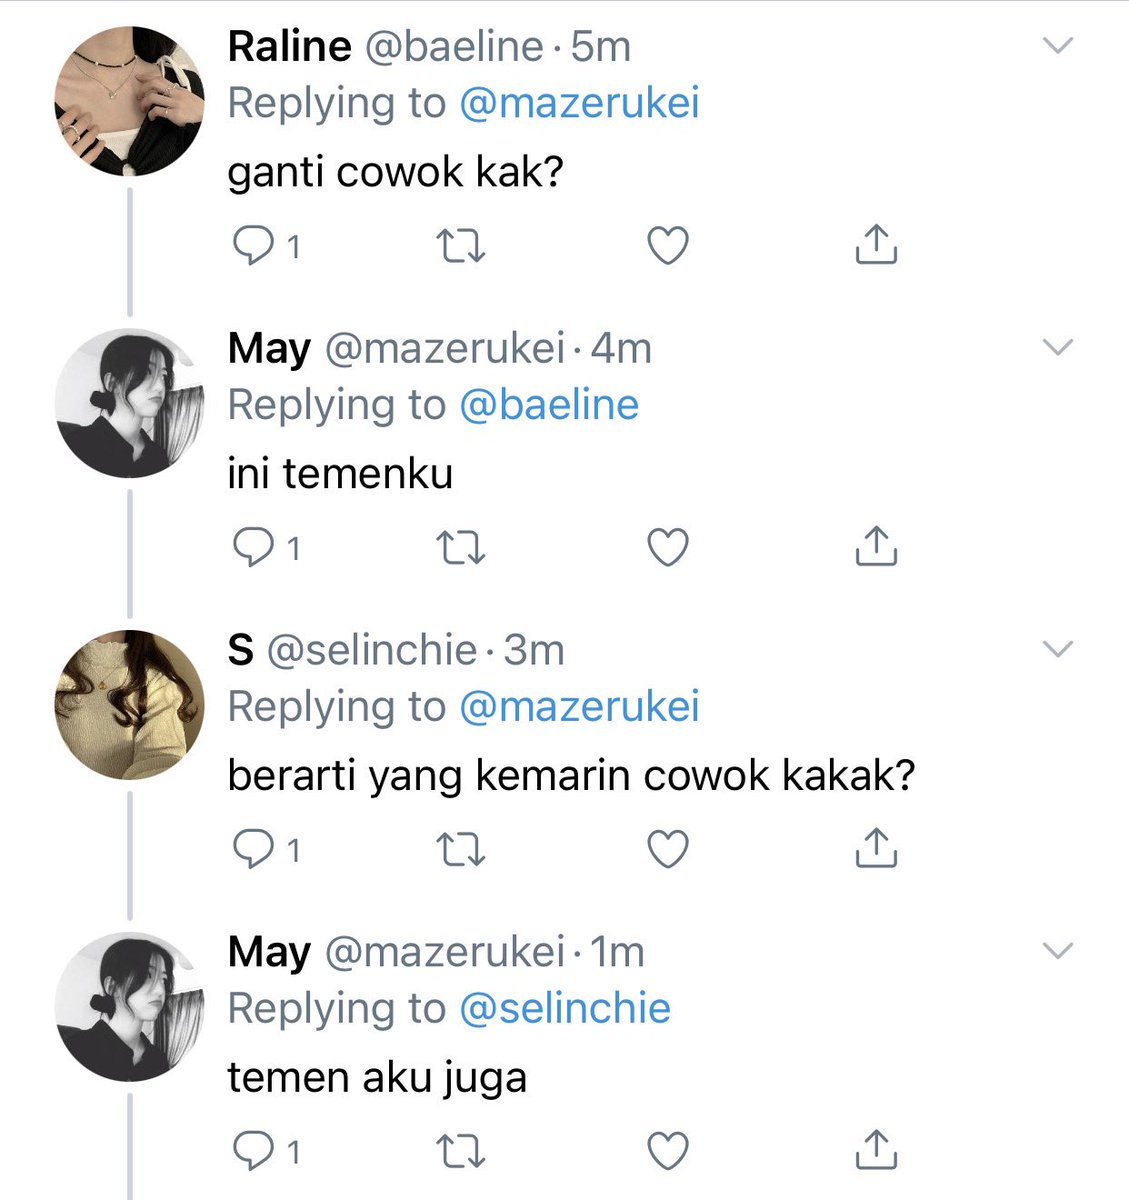Open @selinchie mention in May's last reply
Image resolution: width=1129 pixels, height=1200 pixels.
point(565,1009)
